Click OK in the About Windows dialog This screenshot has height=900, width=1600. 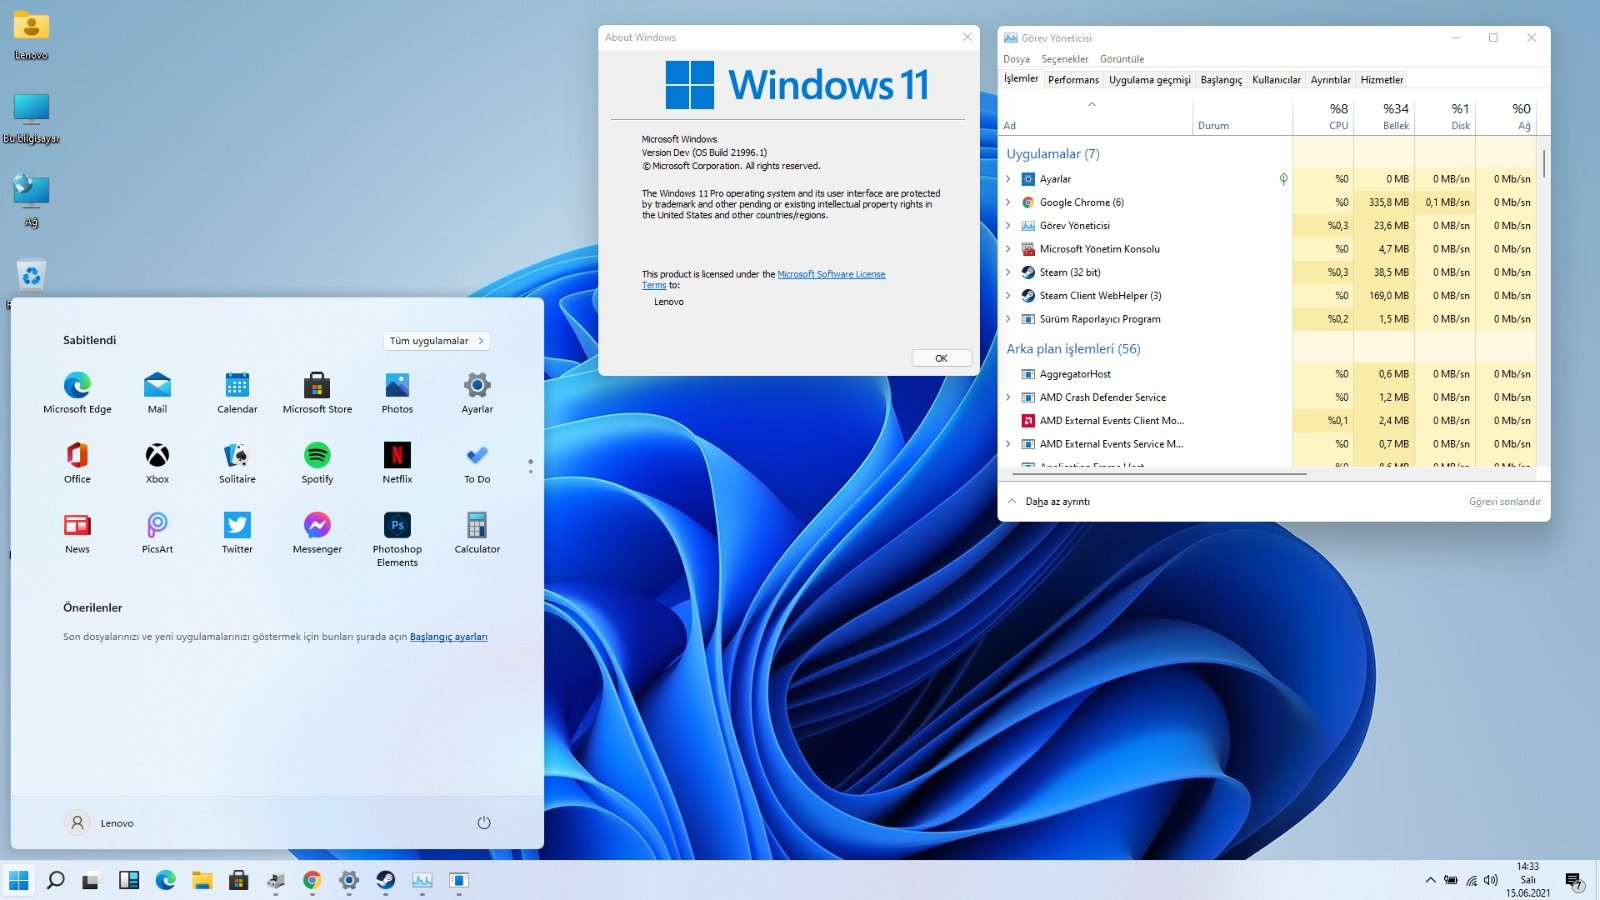(941, 358)
